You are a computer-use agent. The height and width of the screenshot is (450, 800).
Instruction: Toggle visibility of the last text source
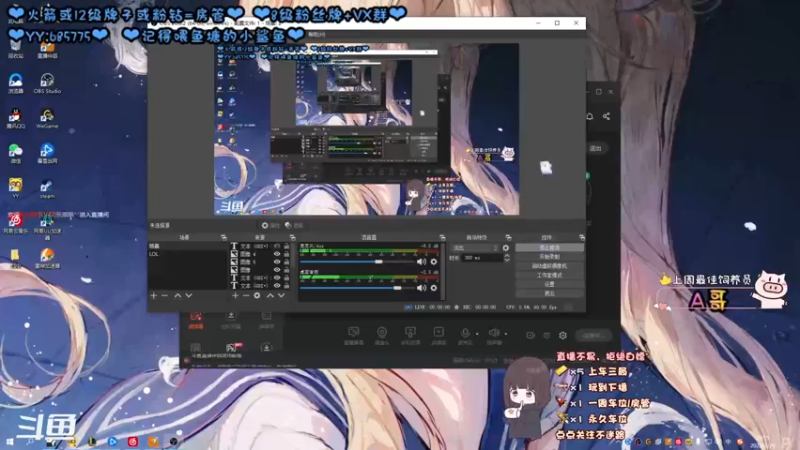pyautogui.click(x=277, y=285)
